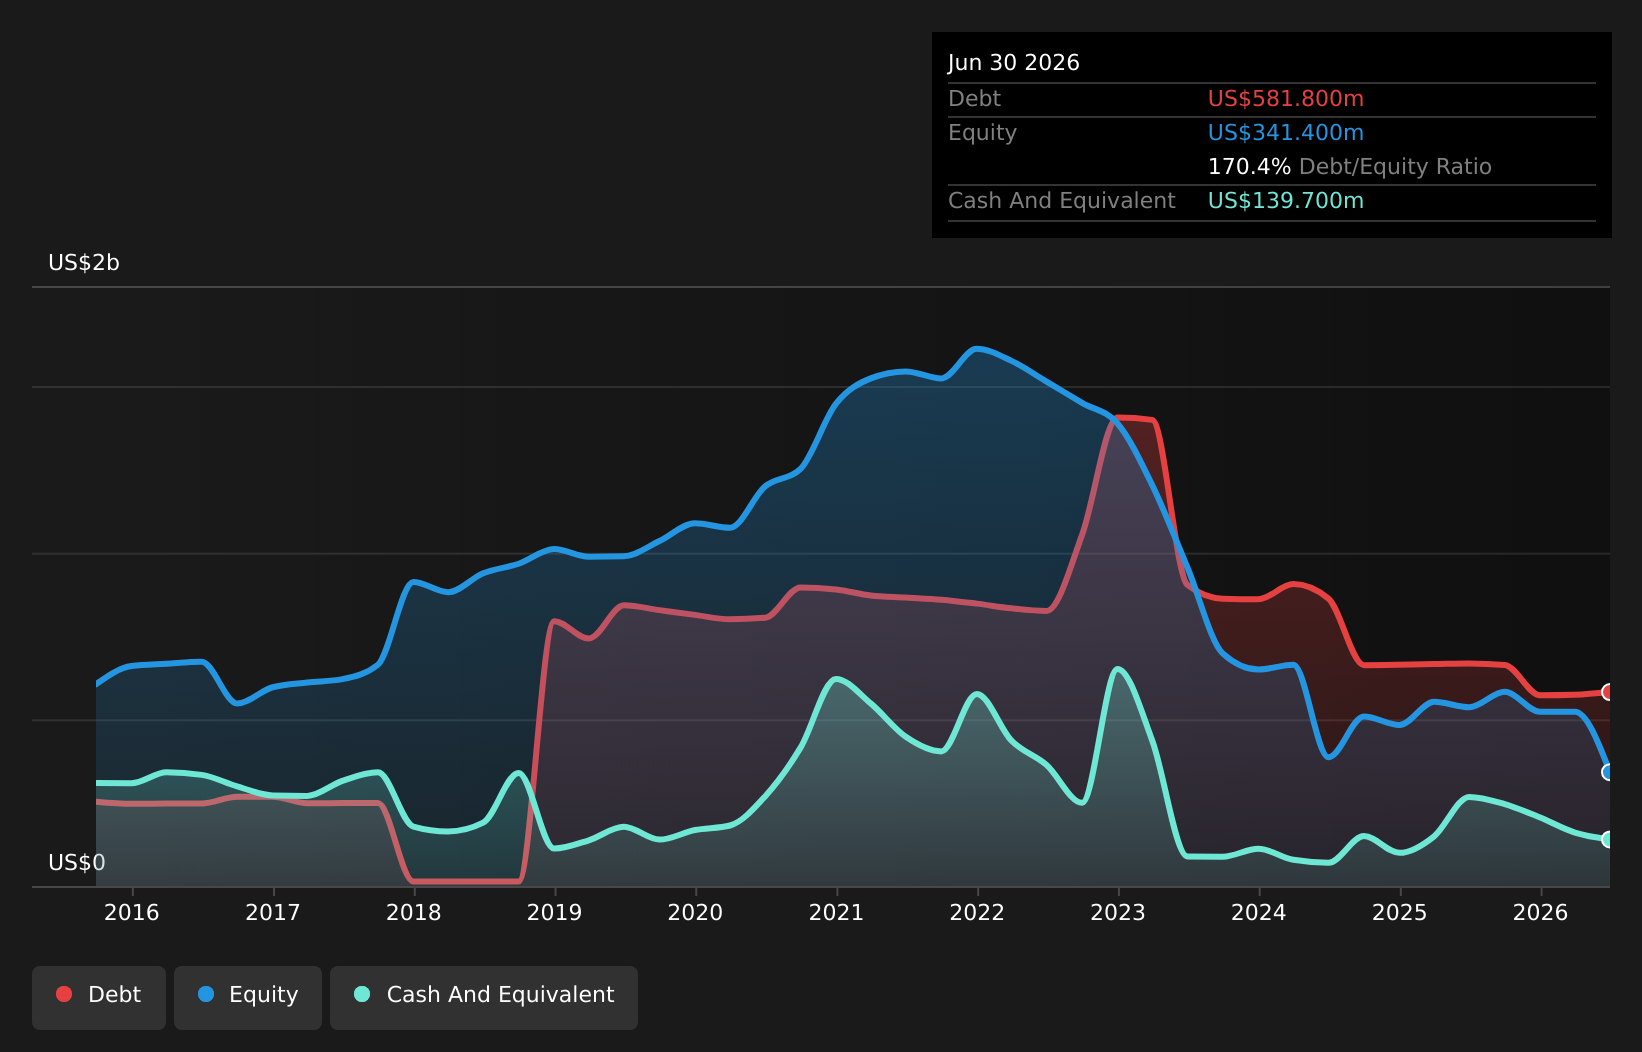Click the 170.4% Debt/Equity Ratio text

pyautogui.click(x=1350, y=167)
